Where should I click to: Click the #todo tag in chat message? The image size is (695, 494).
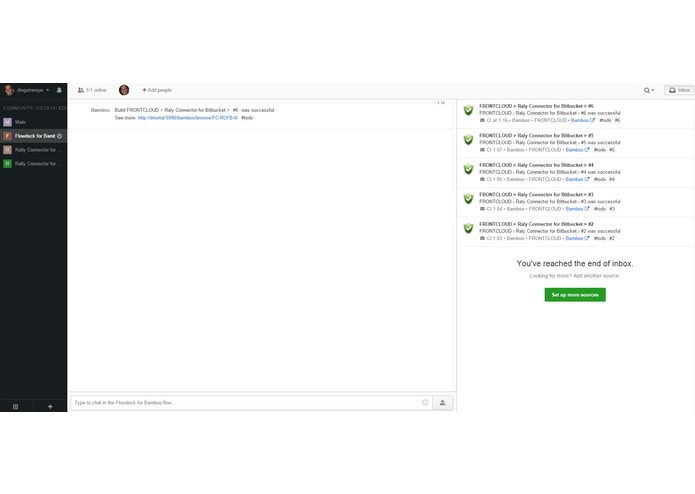pyautogui.click(x=247, y=118)
